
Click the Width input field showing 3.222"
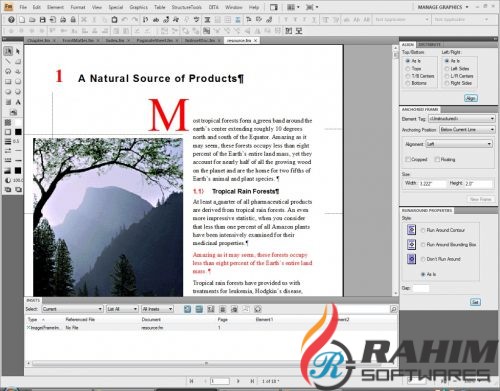(432, 183)
